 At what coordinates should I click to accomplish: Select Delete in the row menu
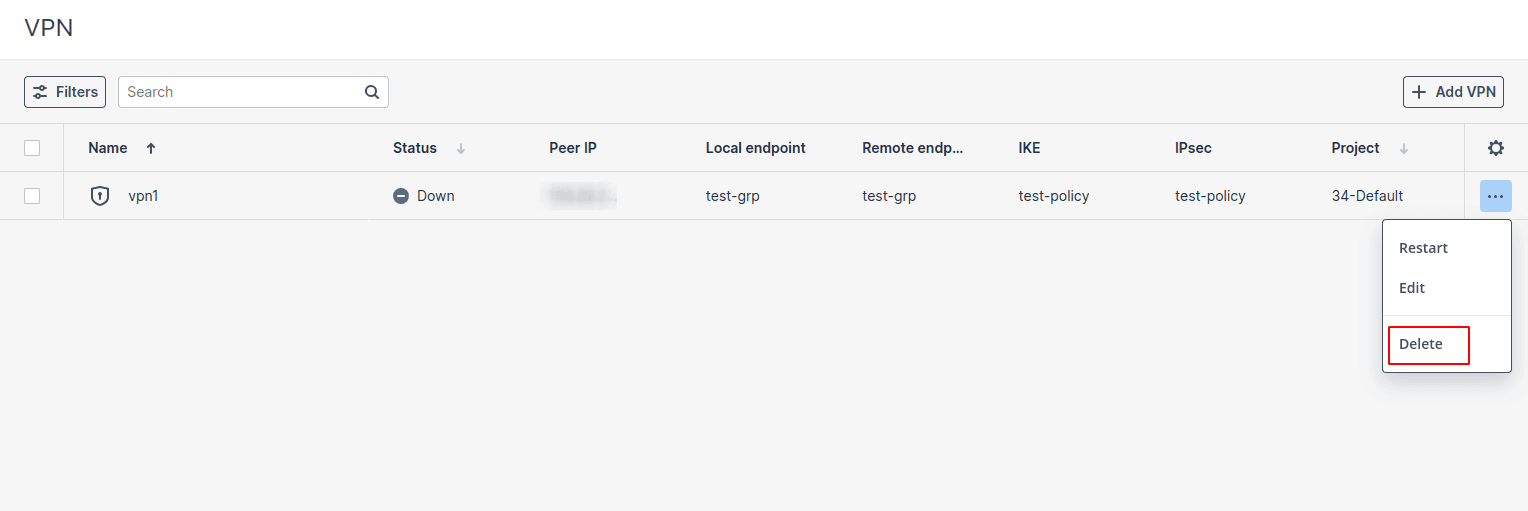pyautogui.click(x=1421, y=344)
